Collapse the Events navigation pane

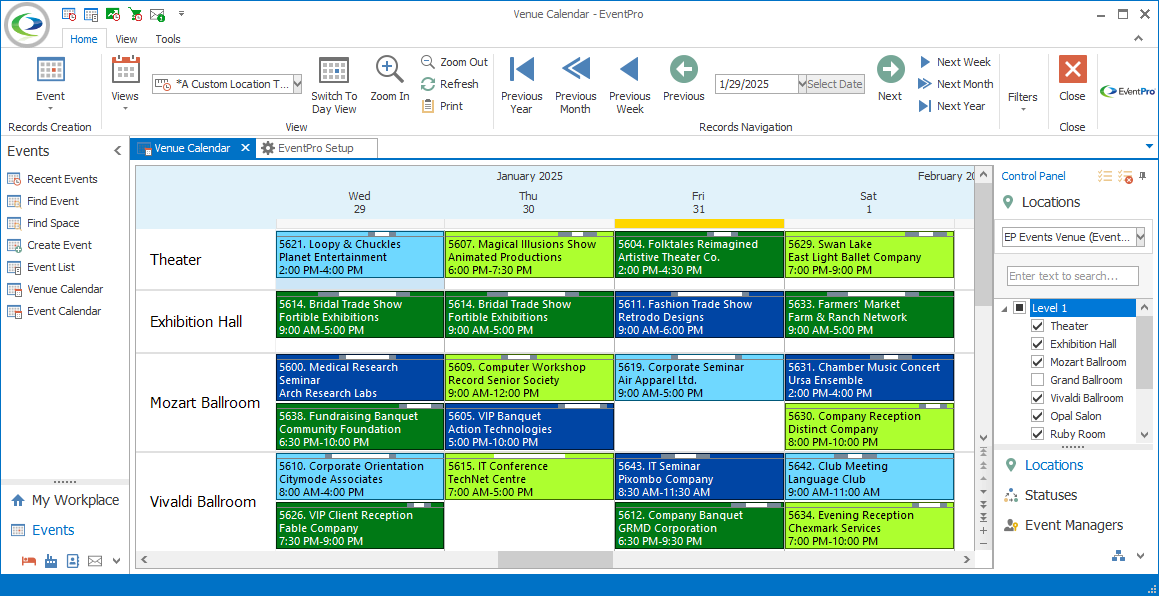pyautogui.click(x=117, y=151)
